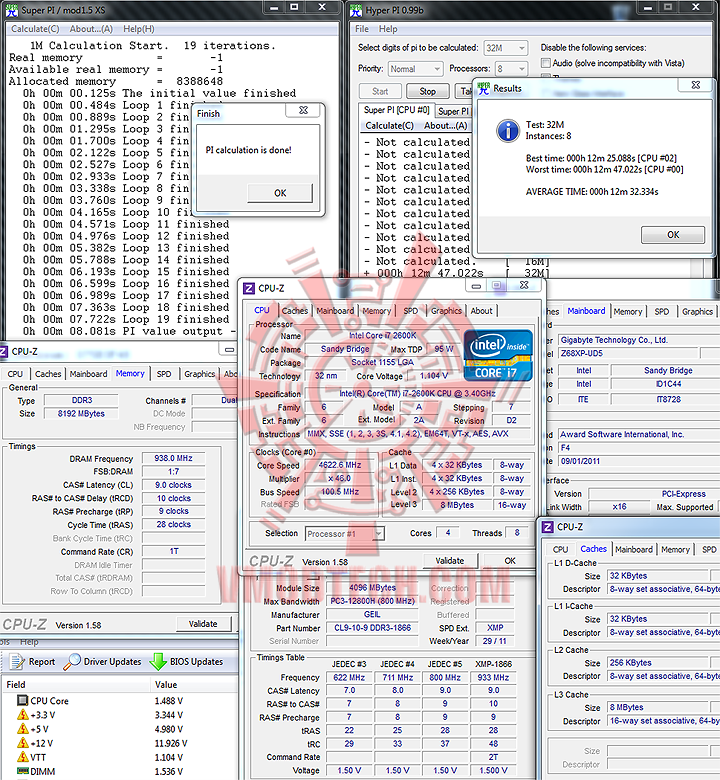Click the Field column header in sensor list
Screen dimensions: 720x780
point(15,684)
